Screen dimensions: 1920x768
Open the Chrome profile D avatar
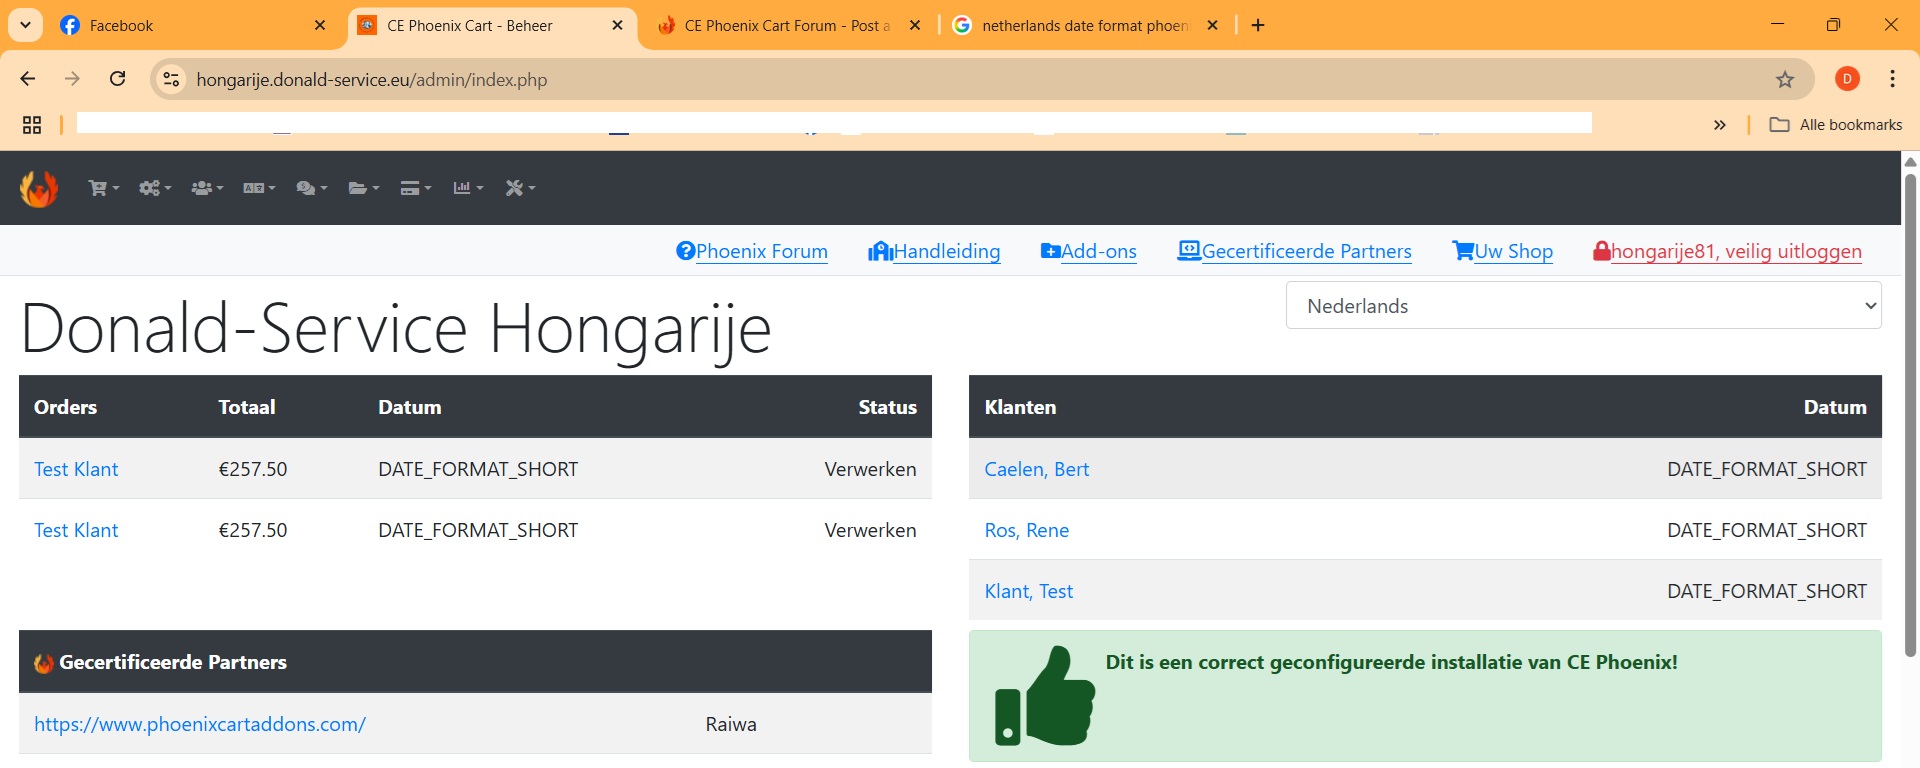pyautogui.click(x=1847, y=79)
